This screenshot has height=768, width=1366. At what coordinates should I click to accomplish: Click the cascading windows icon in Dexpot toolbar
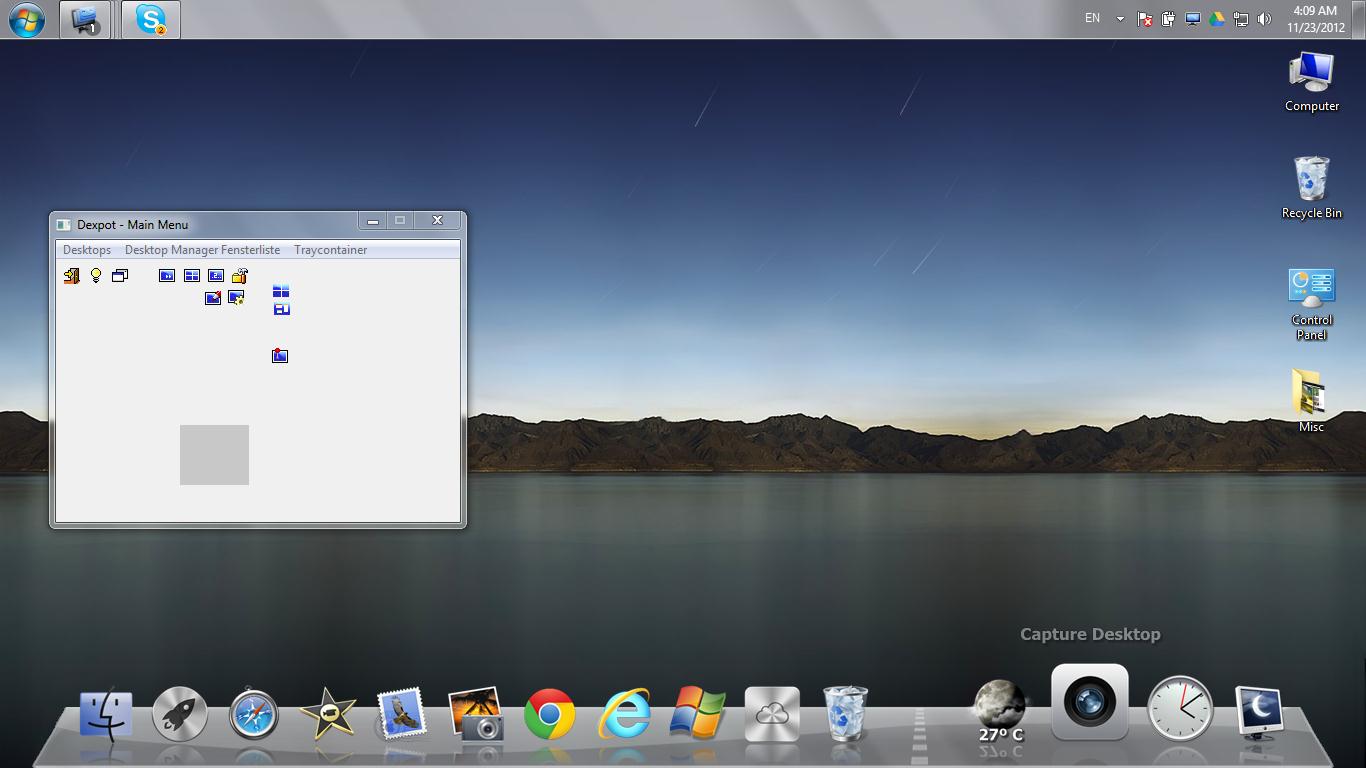[x=120, y=275]
